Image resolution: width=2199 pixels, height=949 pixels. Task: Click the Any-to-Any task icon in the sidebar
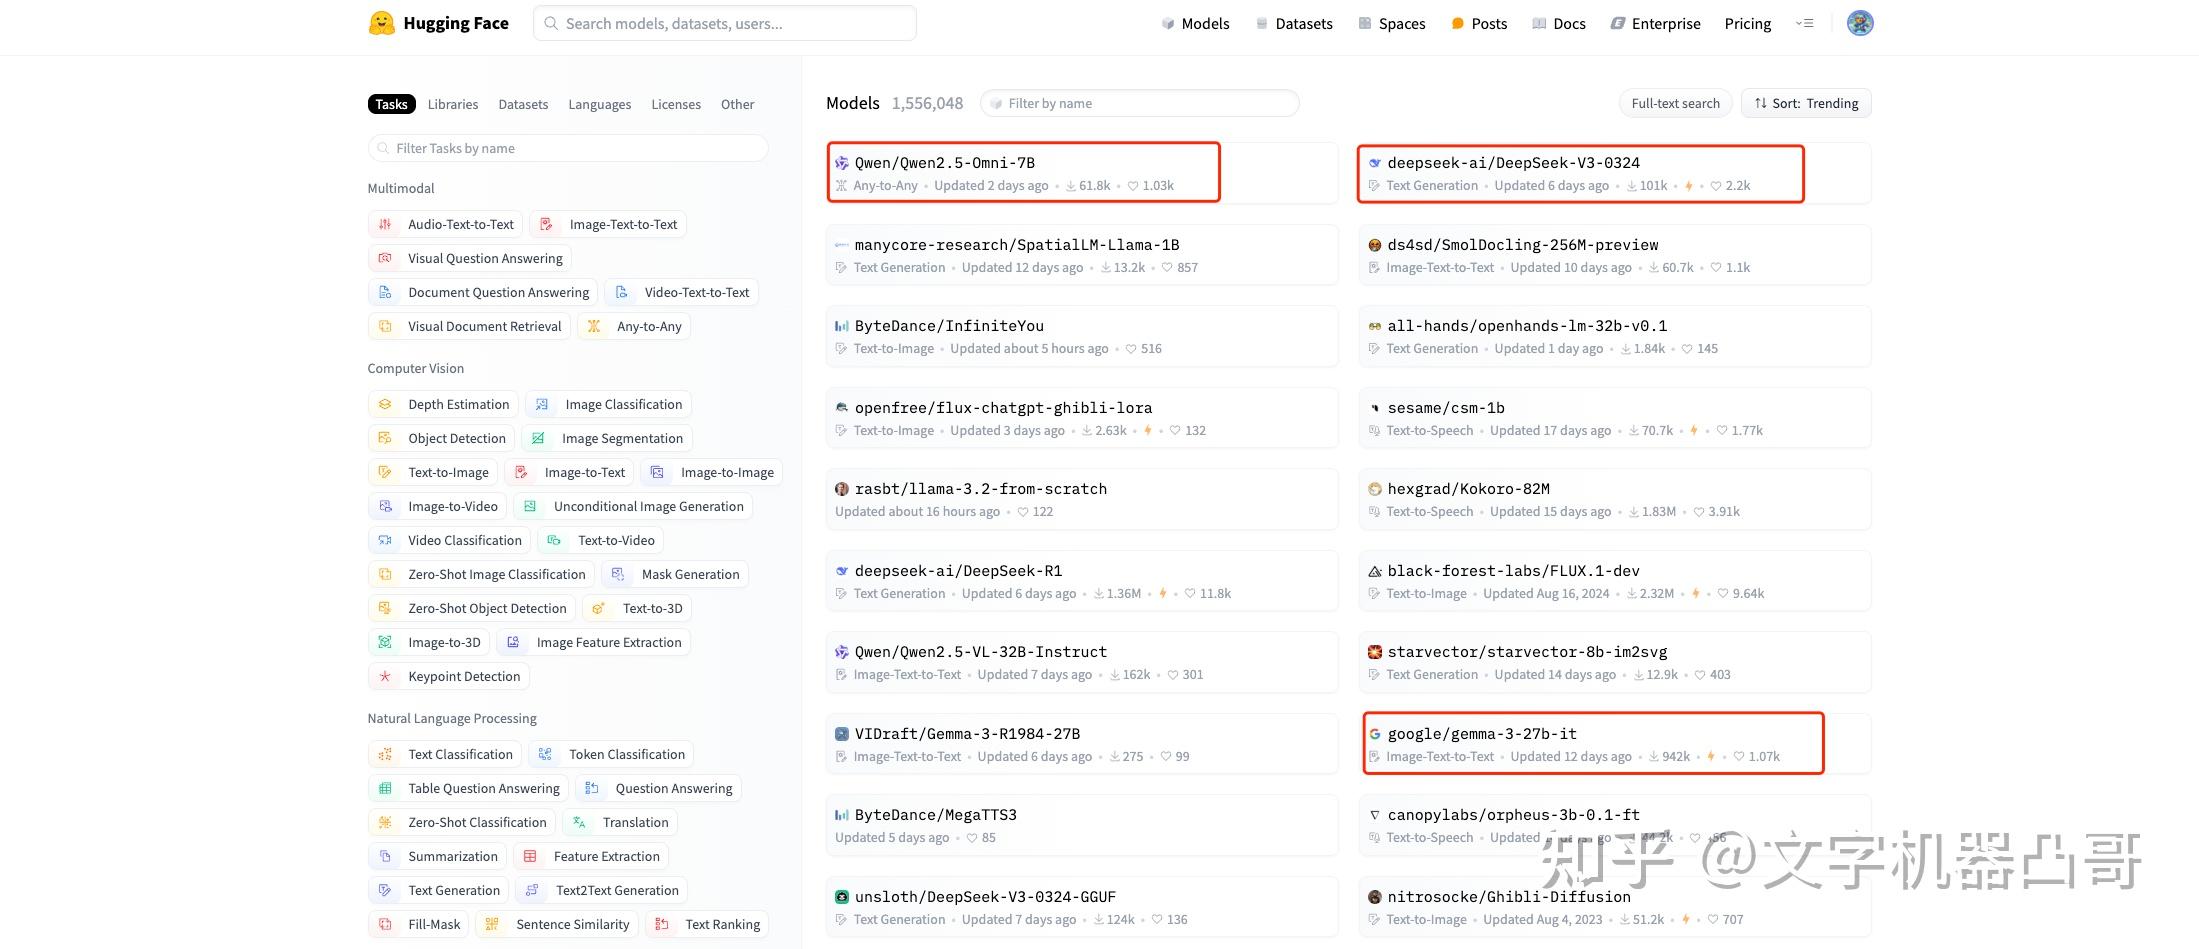[594, 326]
